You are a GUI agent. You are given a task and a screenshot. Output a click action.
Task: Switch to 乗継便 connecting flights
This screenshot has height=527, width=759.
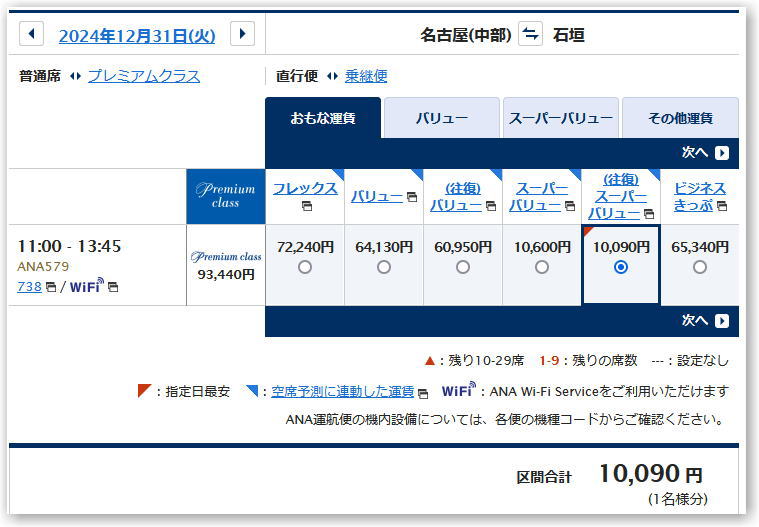366,76
